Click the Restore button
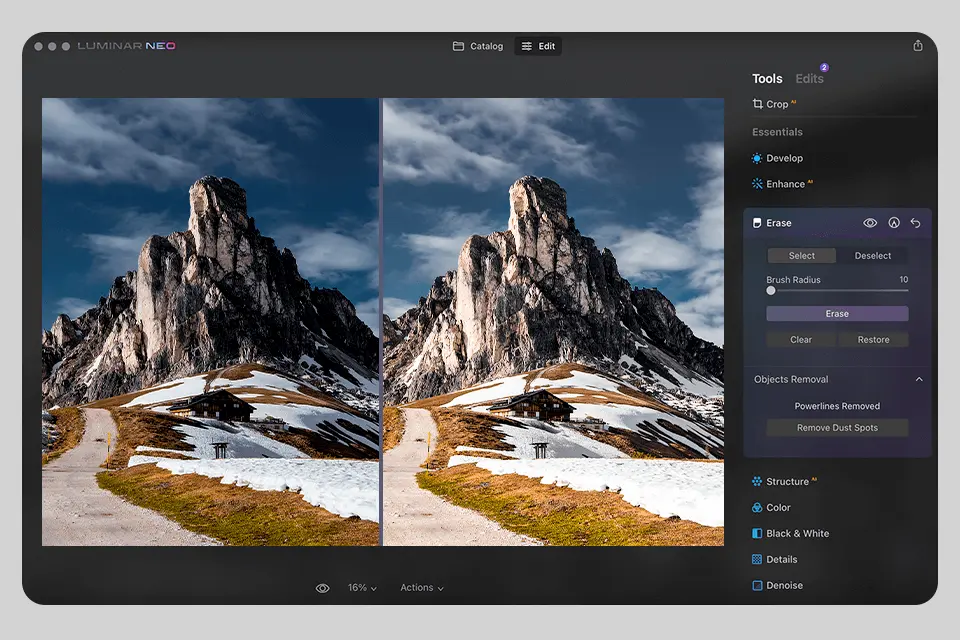Image resolution: width=960 pixels, height=640 pixels. pyautogui.click(x=873, y=339)
